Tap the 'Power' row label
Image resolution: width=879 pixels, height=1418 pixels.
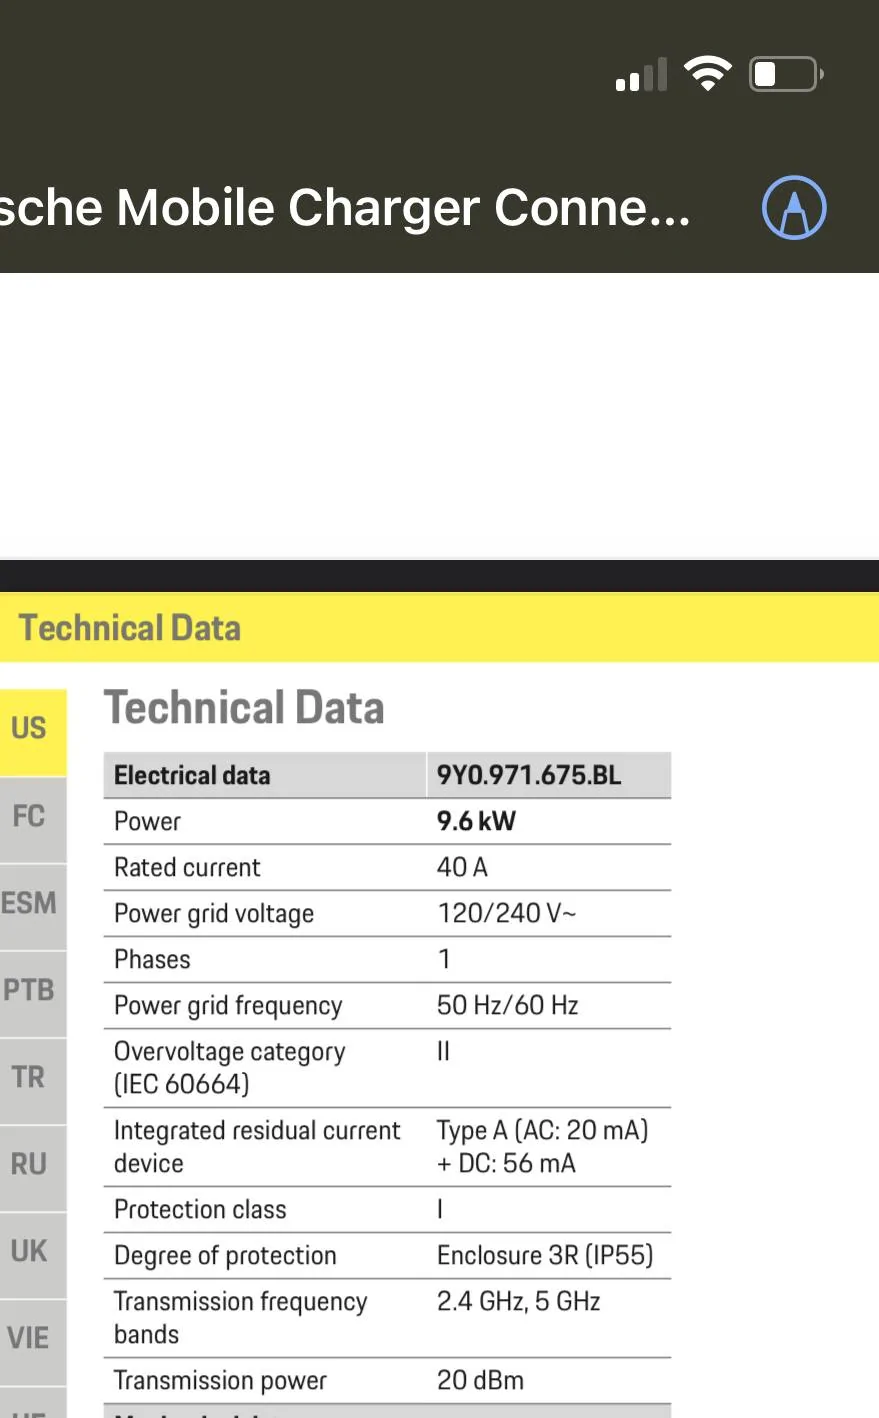point(147,822)
